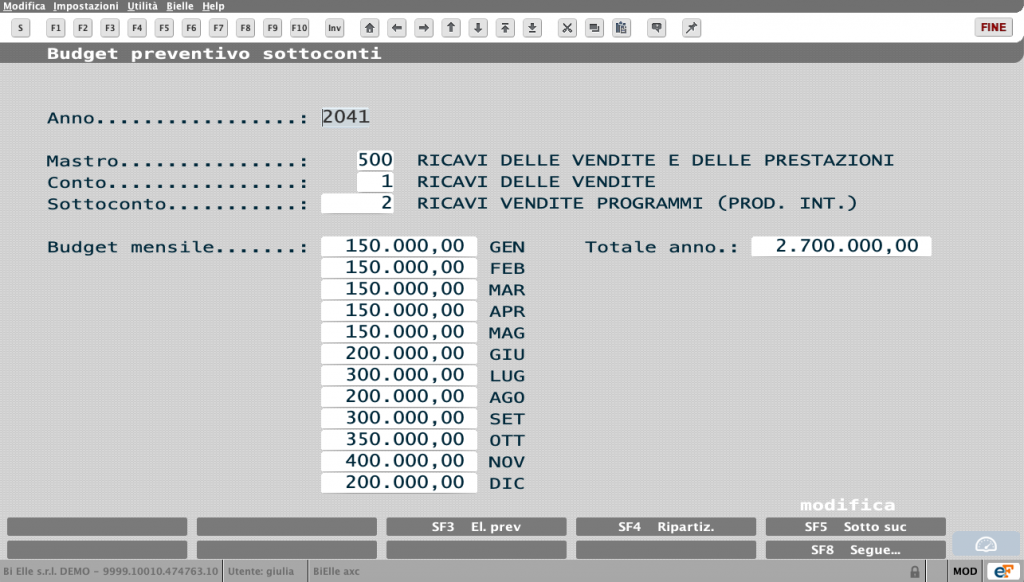Click SF8 Segue... button
This screenshot has height=582, width=1024.
point(856,550)
